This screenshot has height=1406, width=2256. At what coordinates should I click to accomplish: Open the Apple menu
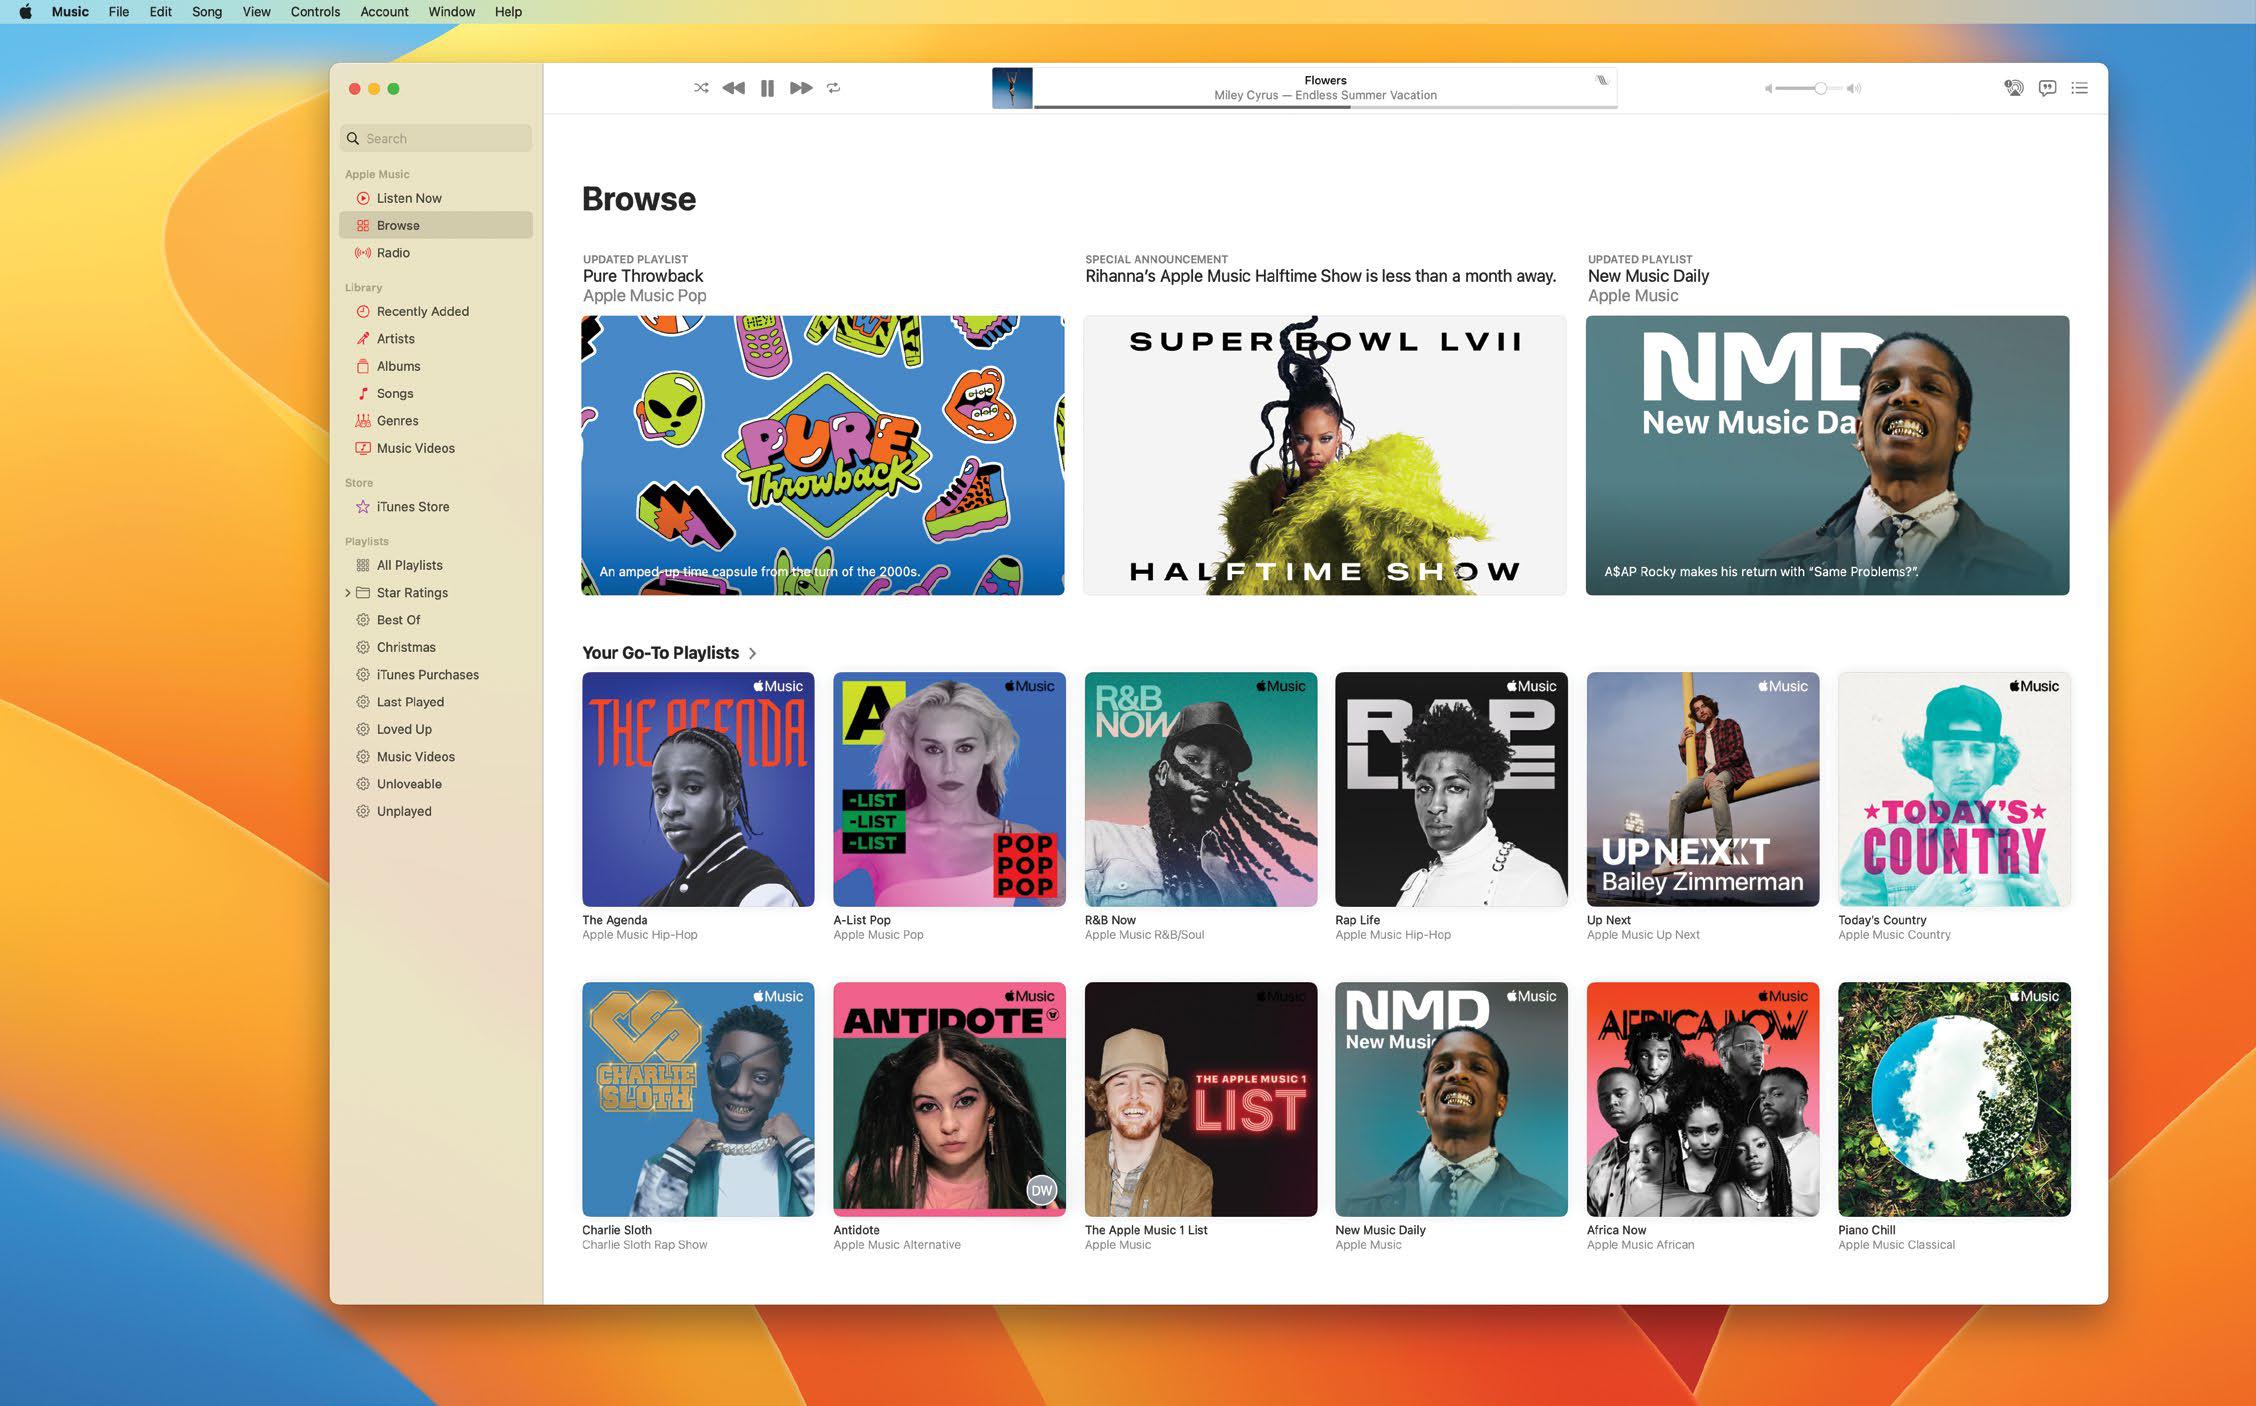(25, 12)
